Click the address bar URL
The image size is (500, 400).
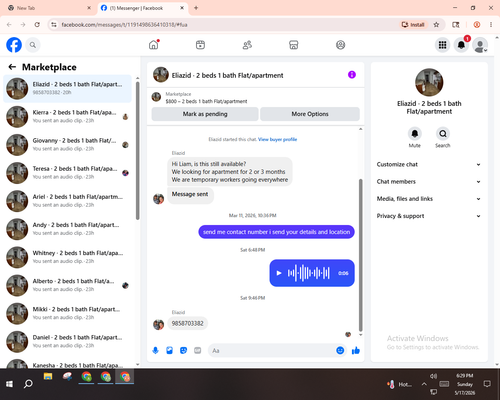tap(124, 25)
